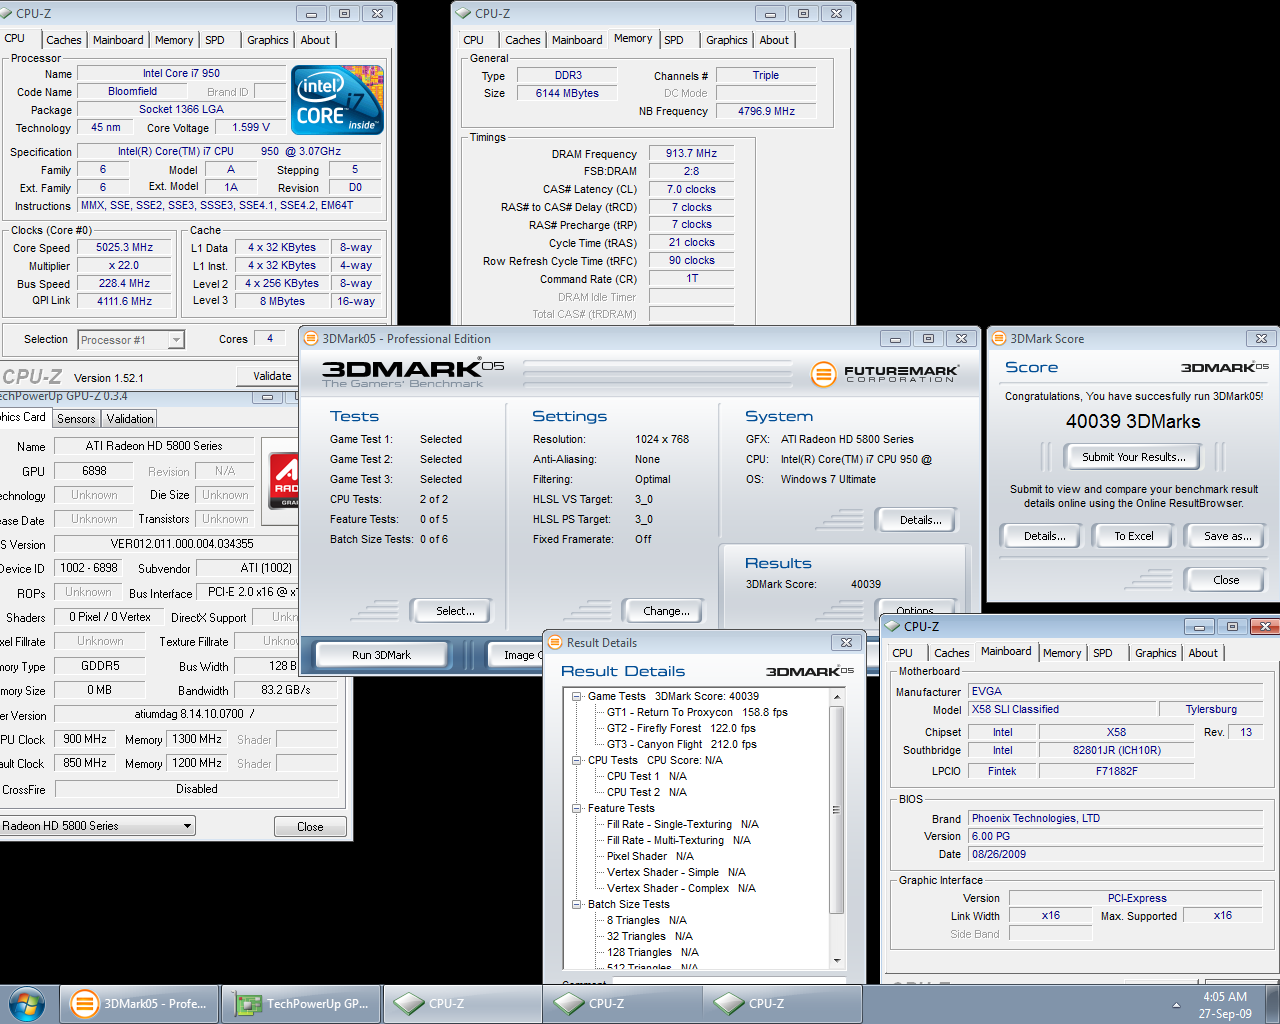
Task: Click the Result Details scrollbar thumb
Action: (x=837, y=809)
